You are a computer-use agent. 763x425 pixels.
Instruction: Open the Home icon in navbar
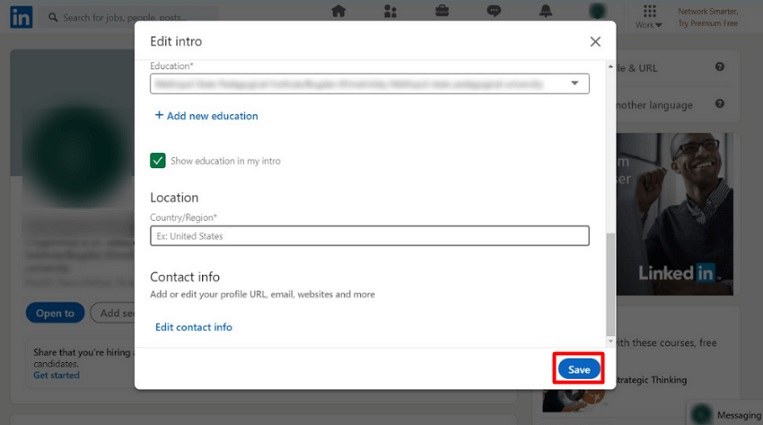pyautogui.click(x=338, y=11)
